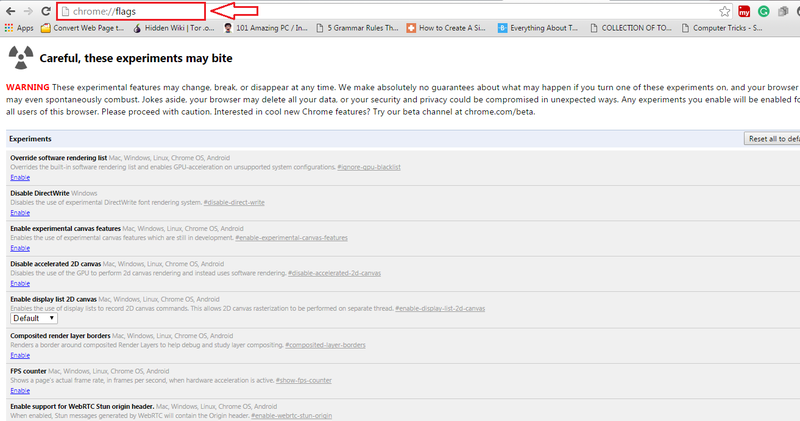
Task: Open the #ignore-gpu-blacklist anchor link
Action: click(x=369, y=167)
